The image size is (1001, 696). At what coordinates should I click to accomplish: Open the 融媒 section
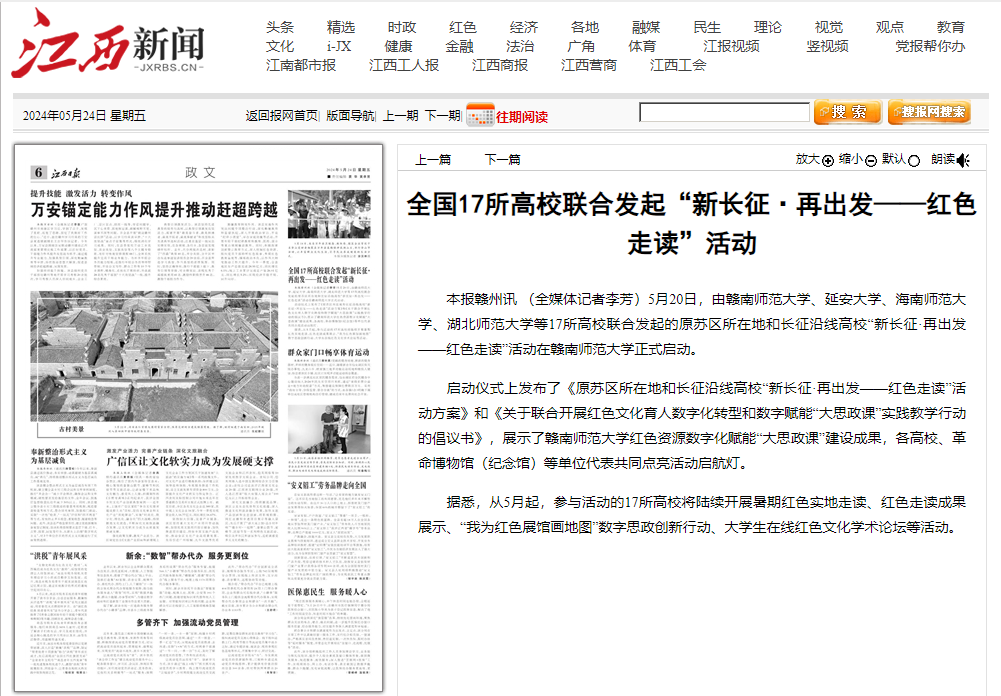646,27
